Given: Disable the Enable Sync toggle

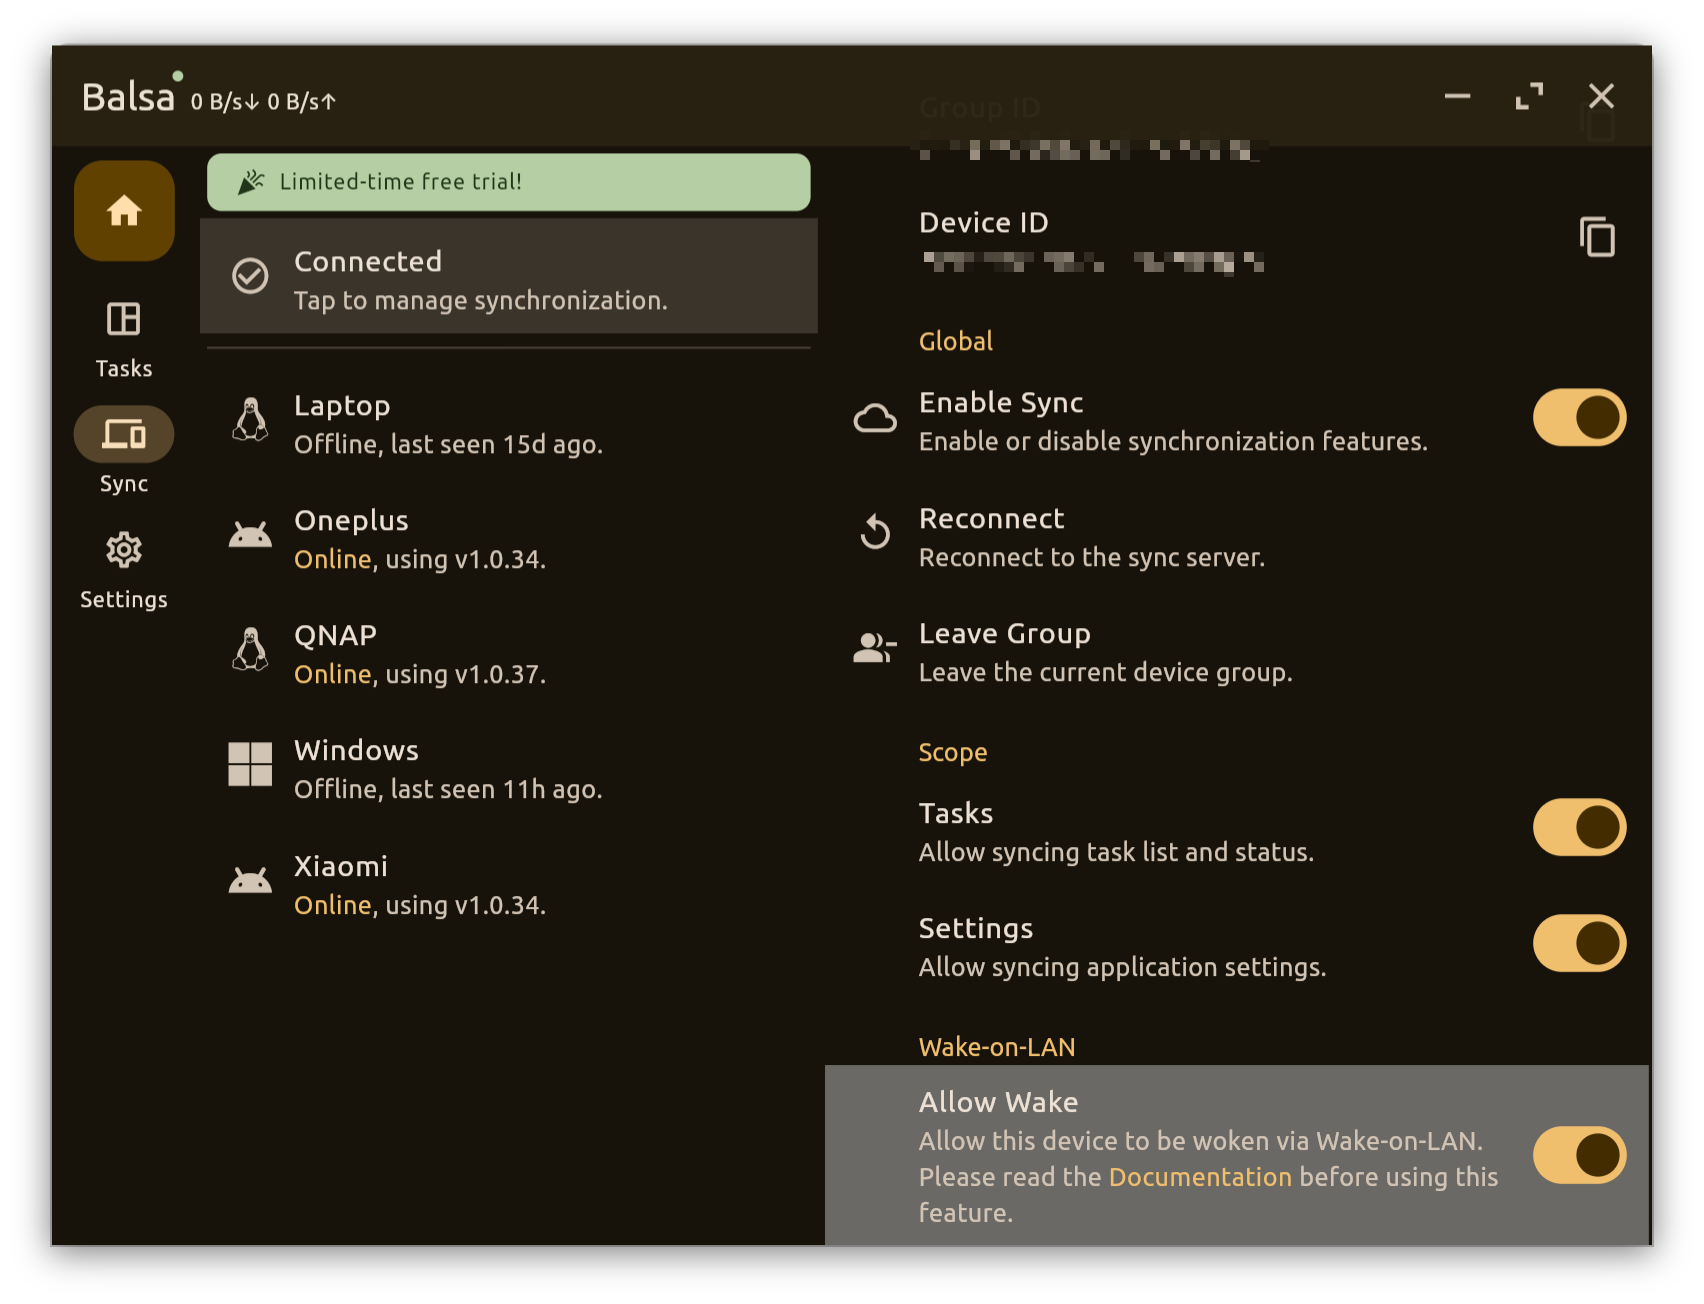Looking at the screenshot, I should coord(1579,418).
